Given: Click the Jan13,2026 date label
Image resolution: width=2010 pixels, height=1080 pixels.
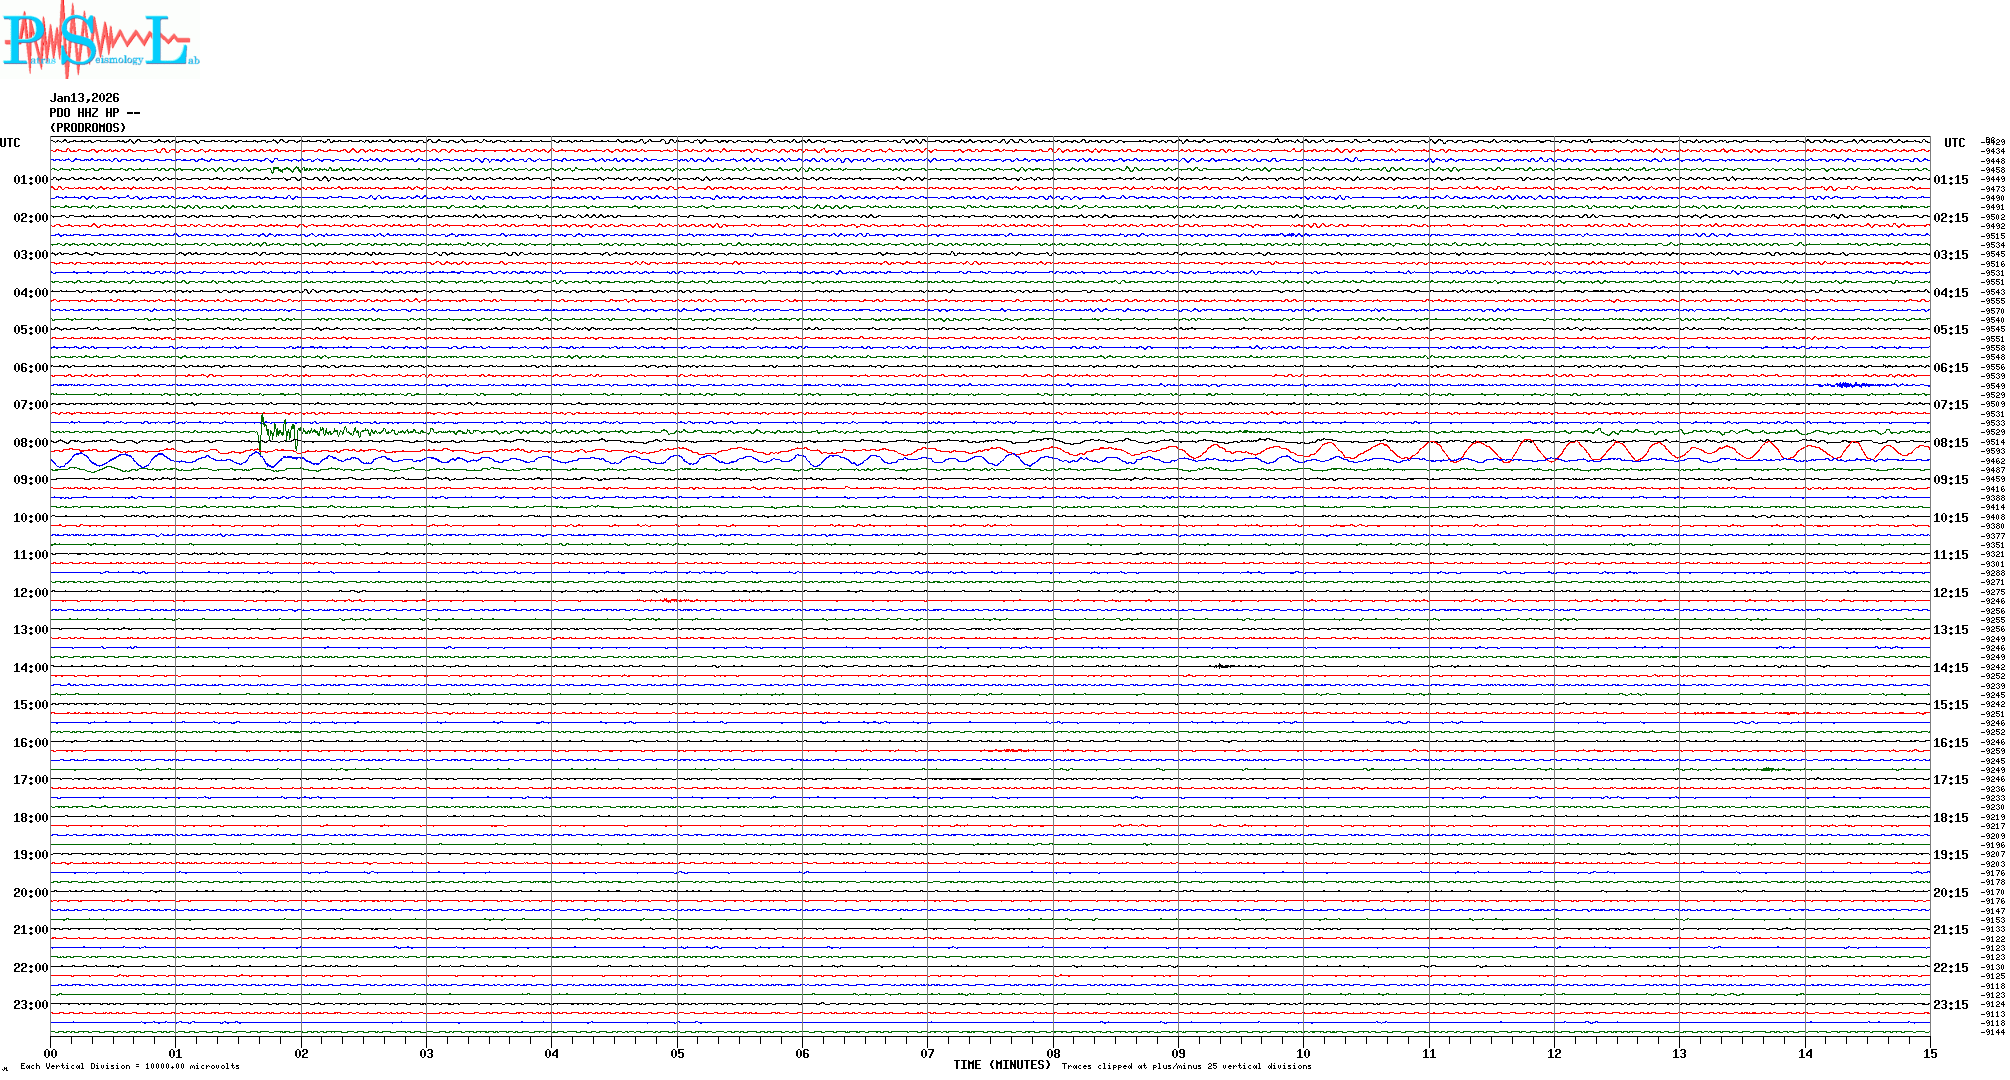Looking at the screenshot, I should tap(84, 98).
